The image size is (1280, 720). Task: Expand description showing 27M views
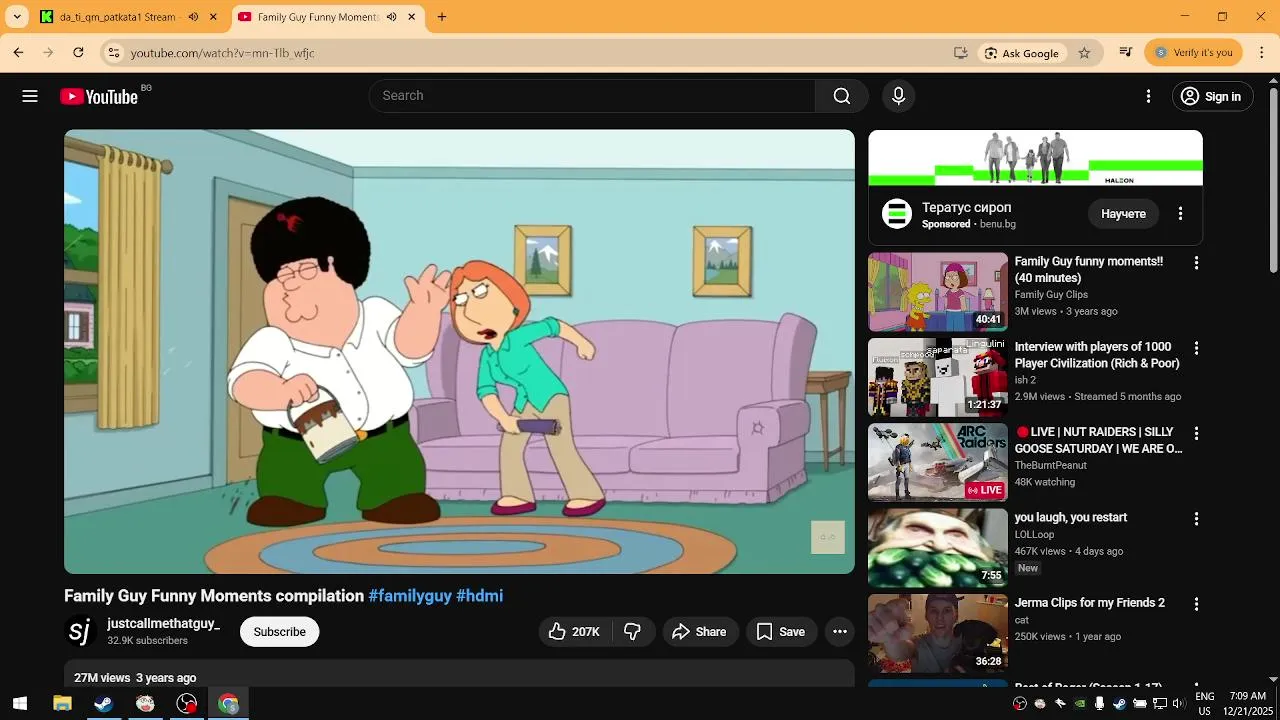click(x=459, y=673)
